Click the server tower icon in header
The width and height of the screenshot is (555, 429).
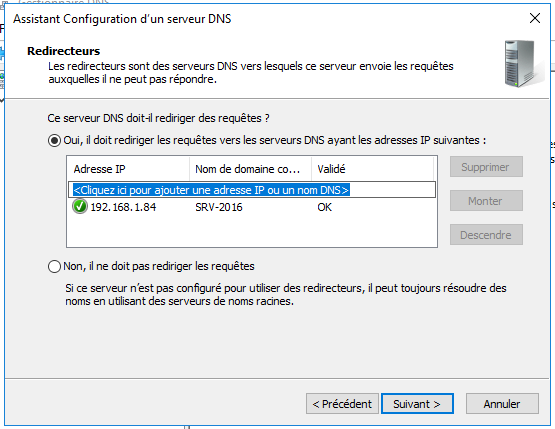[x=524, y=64]
